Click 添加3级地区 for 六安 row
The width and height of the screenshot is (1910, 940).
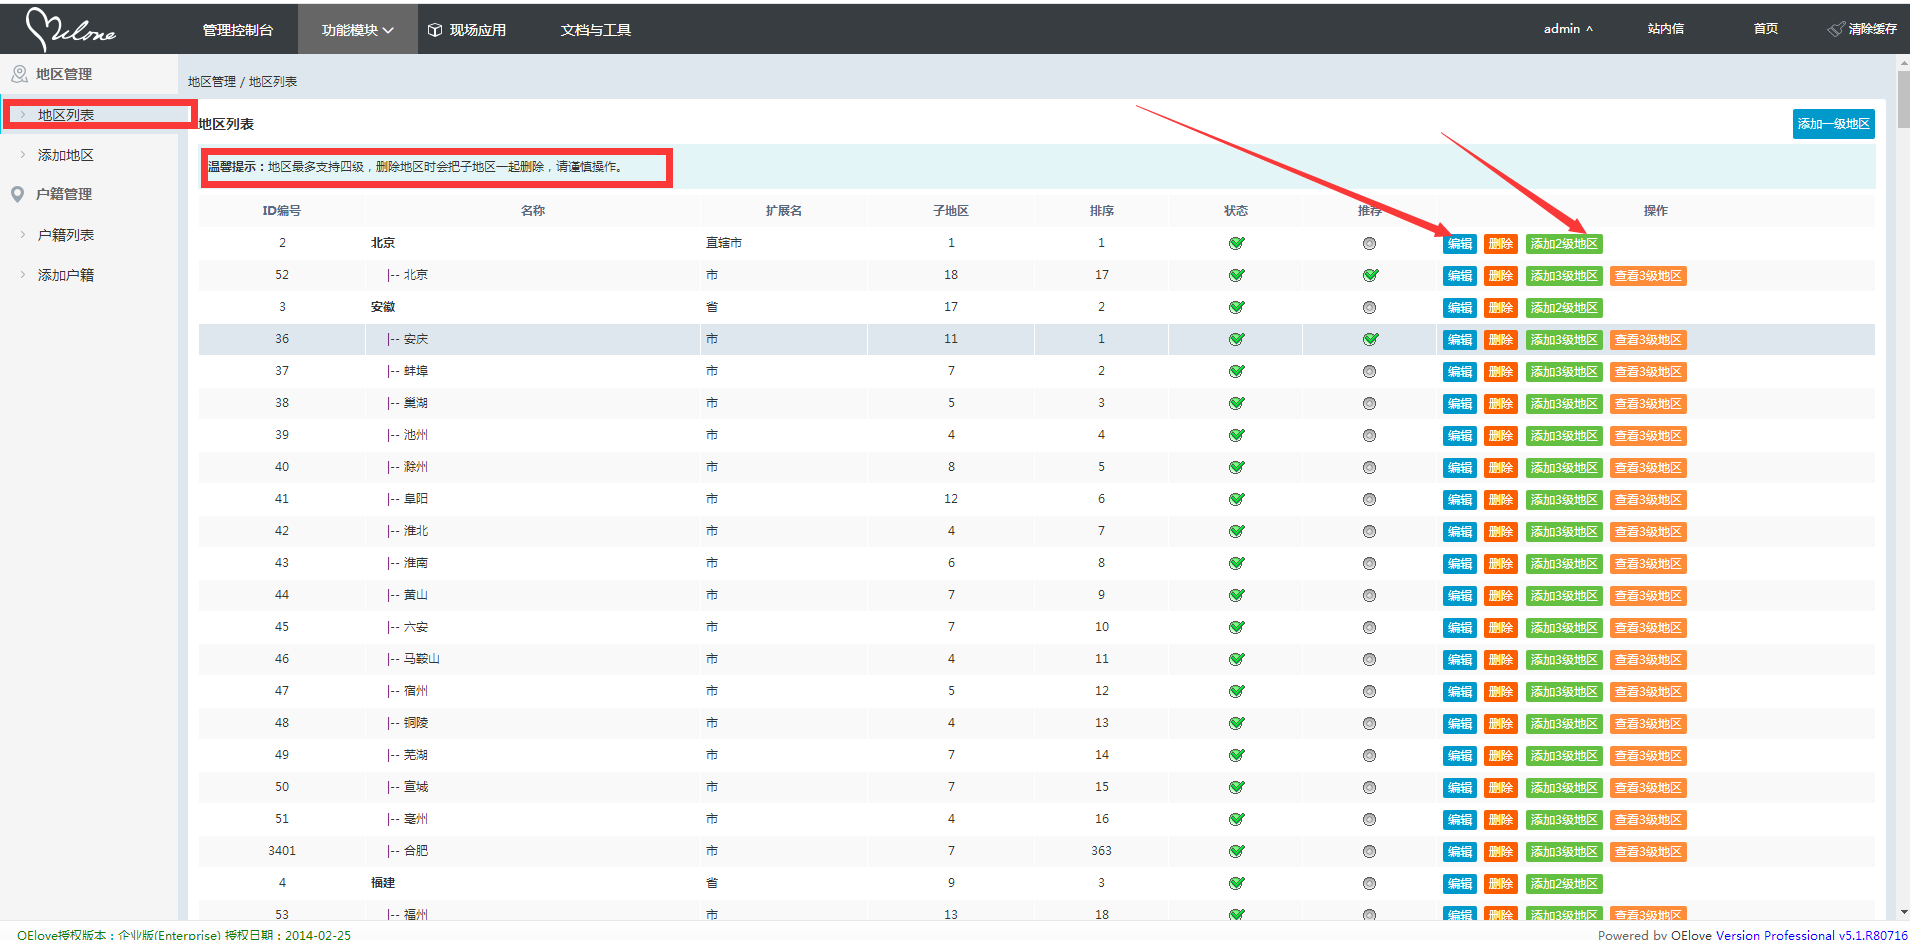[x=1564, y=628]
